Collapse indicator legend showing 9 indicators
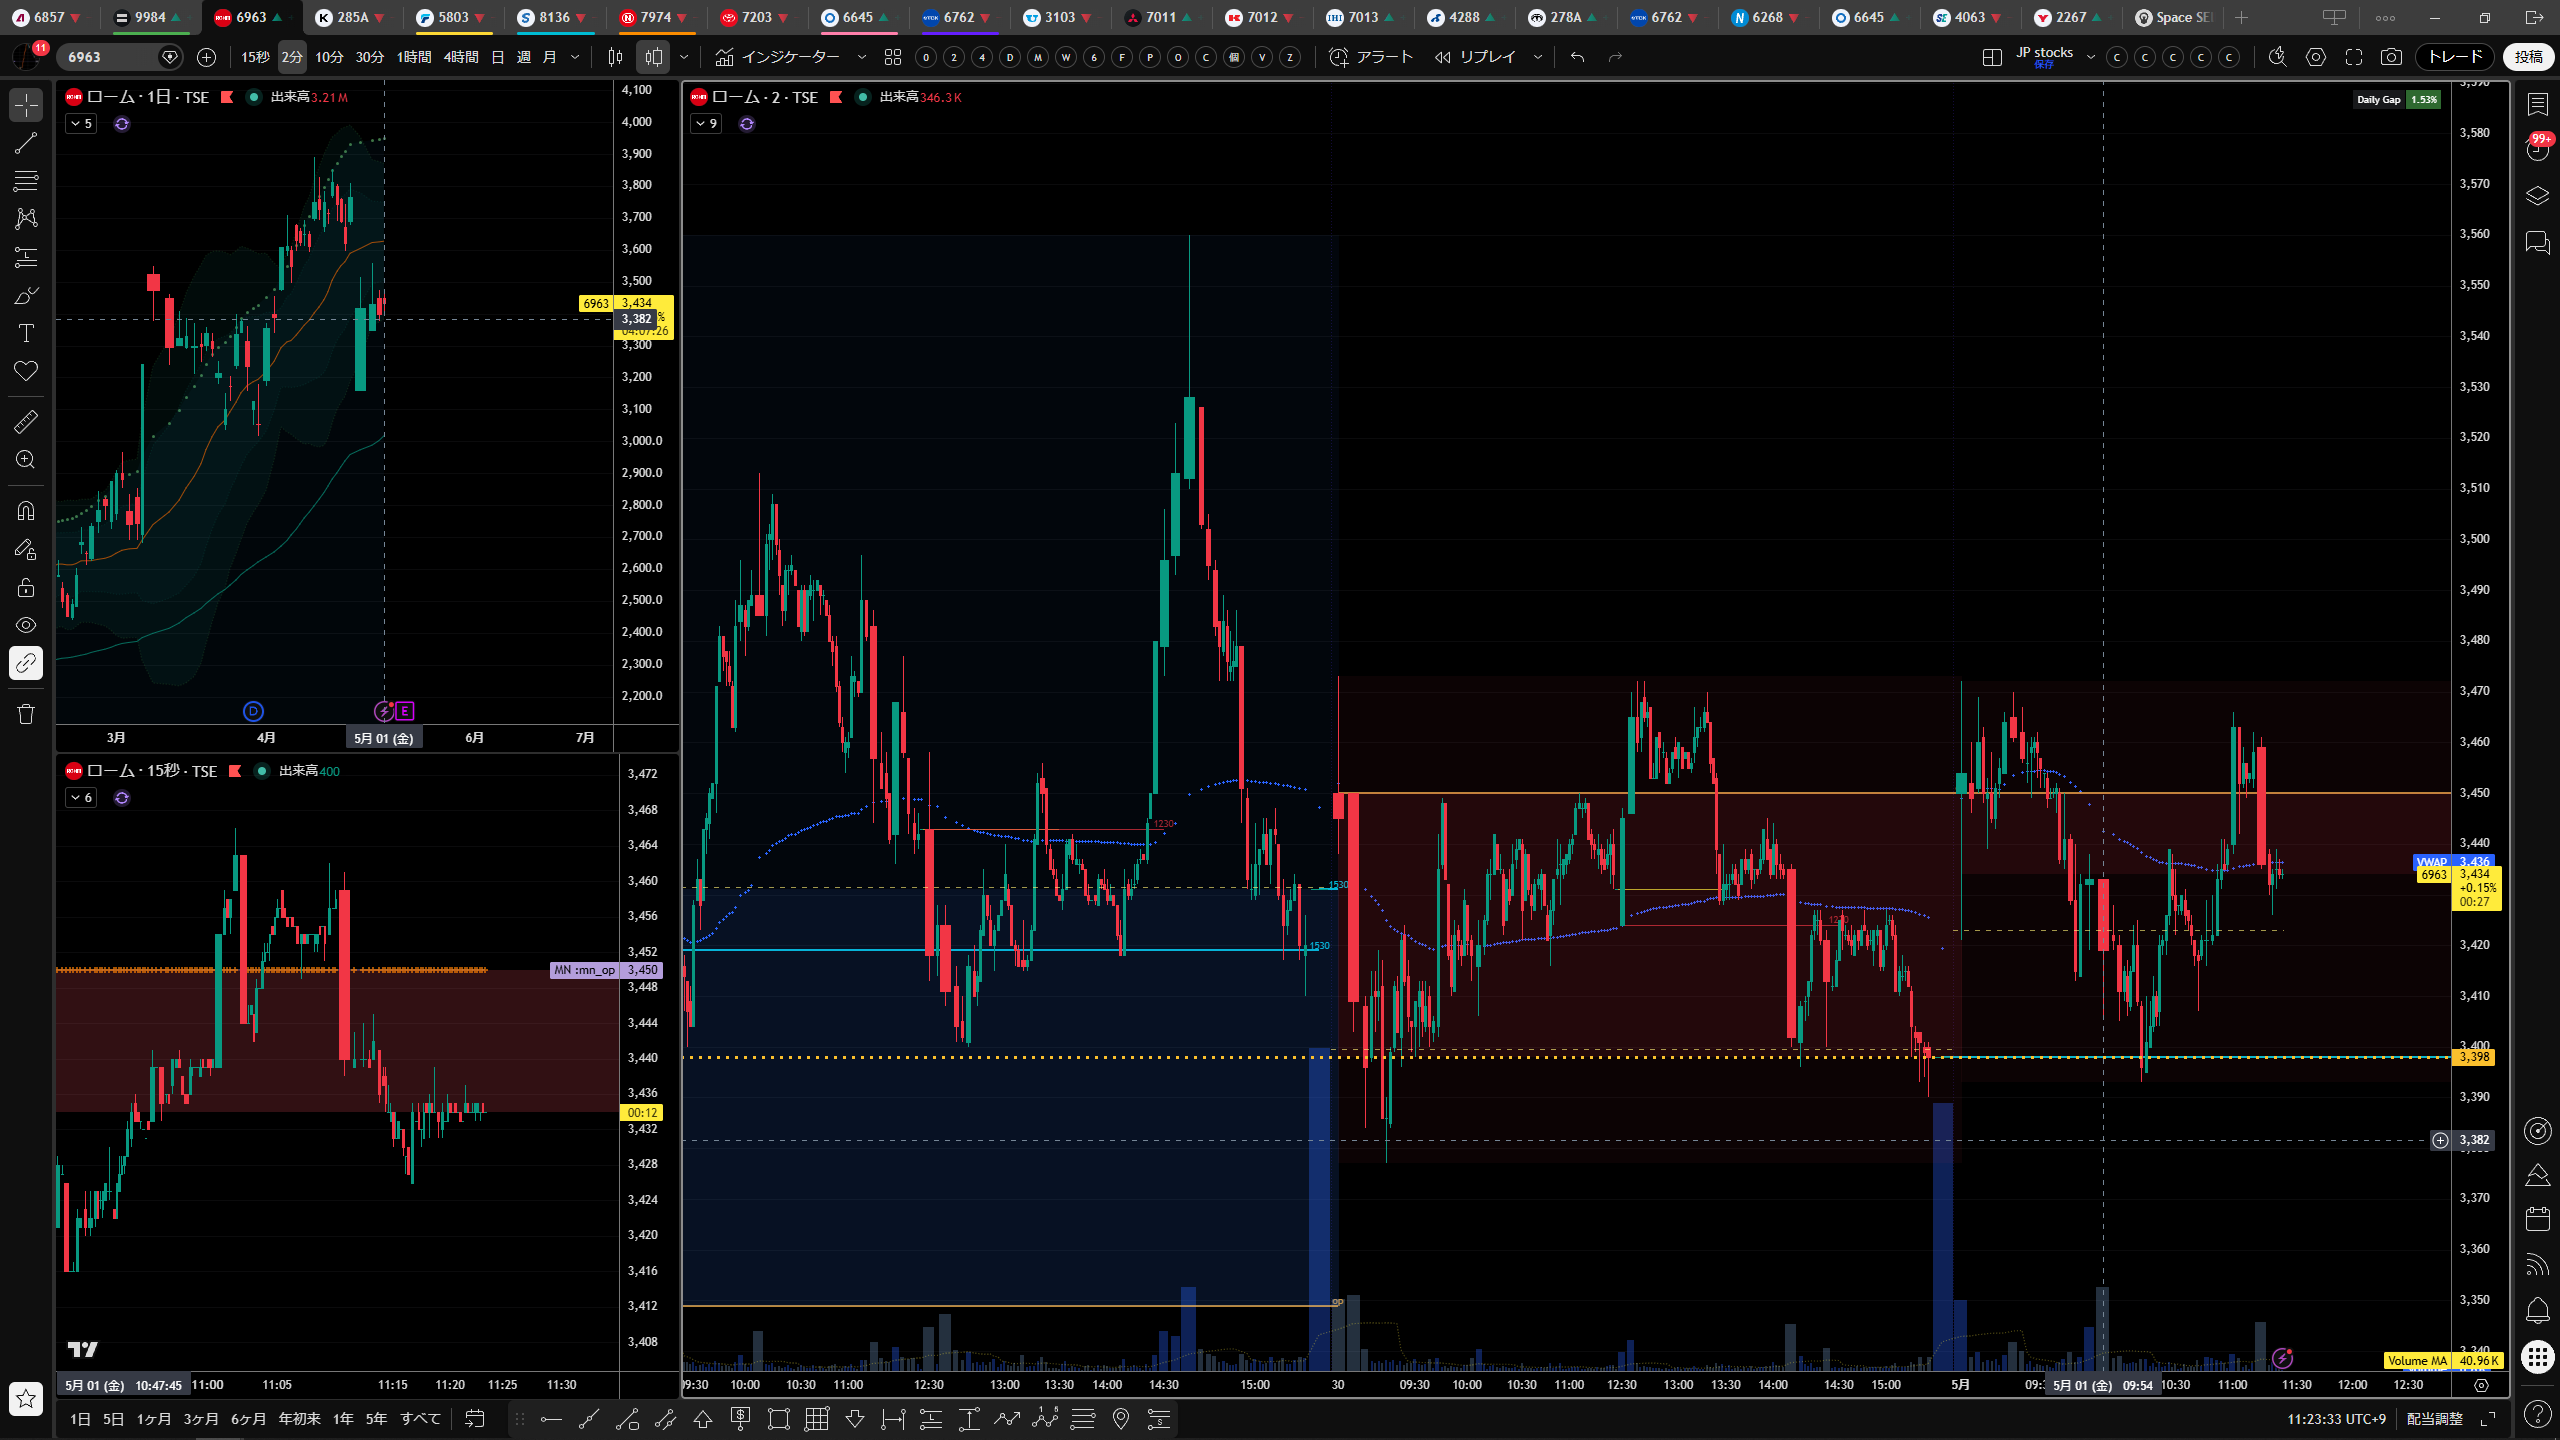The image size is (2560, 1440). pos(706,124)
